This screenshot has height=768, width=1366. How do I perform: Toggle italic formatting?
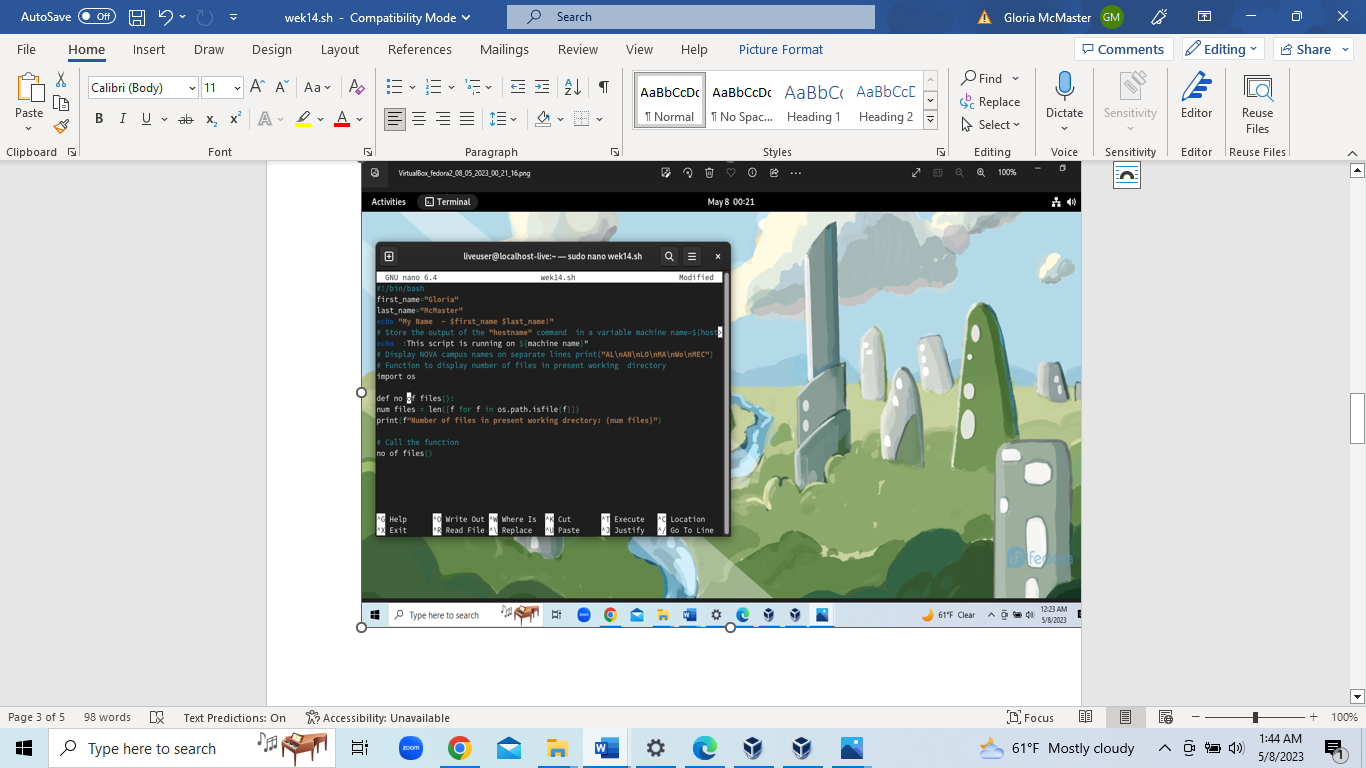click(123, 119)
